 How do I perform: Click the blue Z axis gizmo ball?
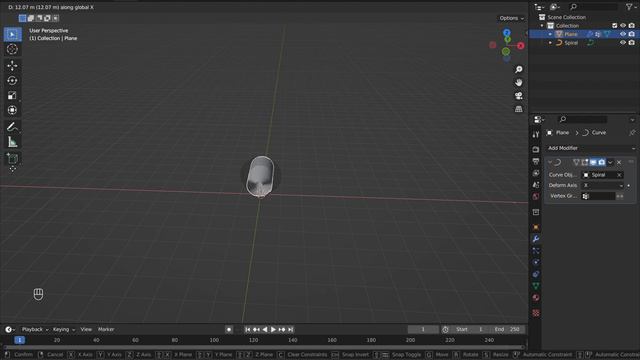point(507,33)
